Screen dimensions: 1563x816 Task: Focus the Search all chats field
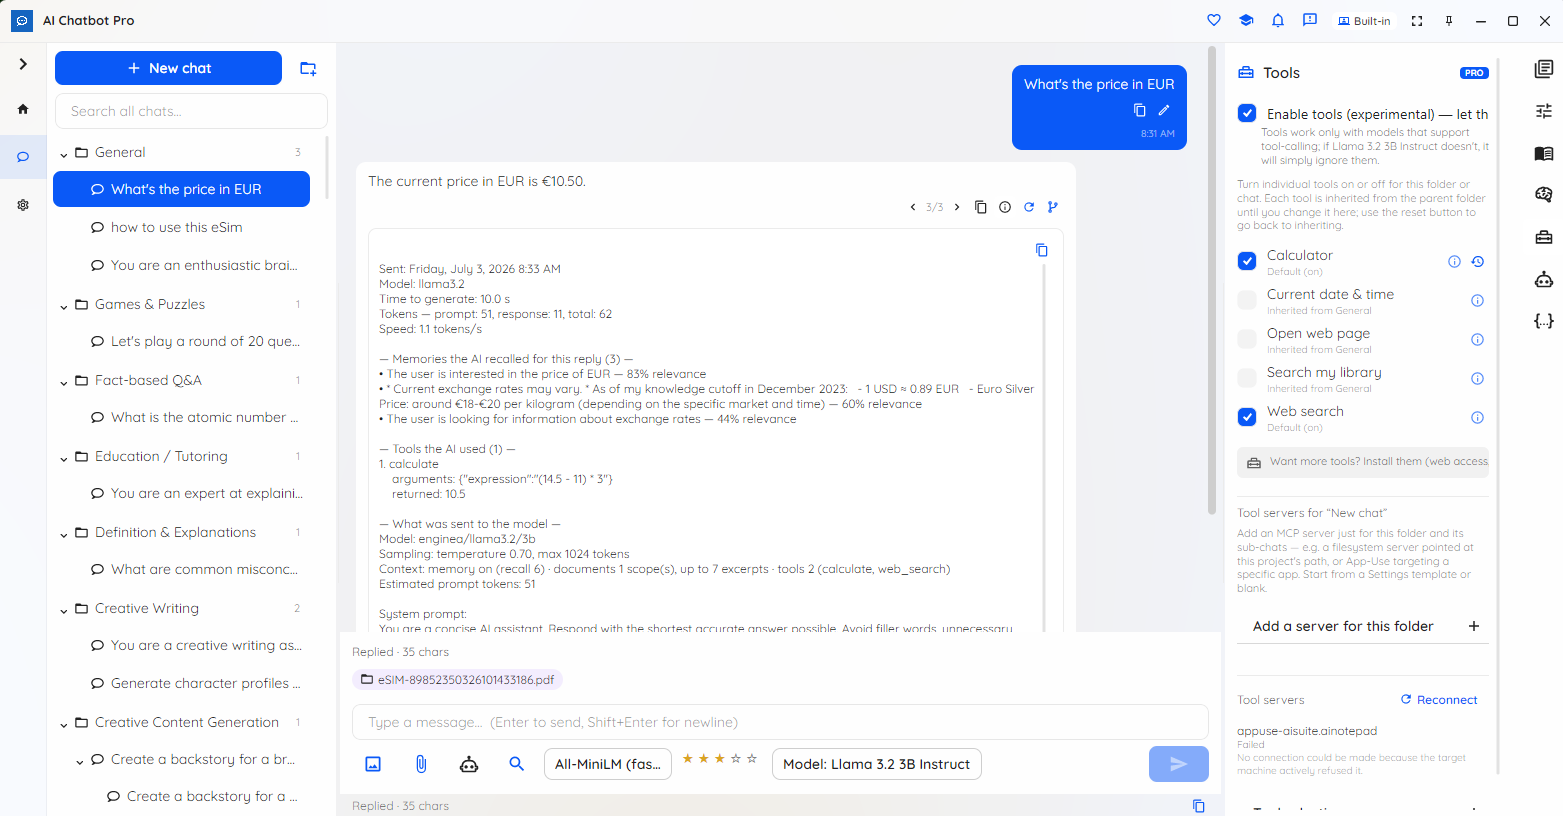pyautogui.click(x=191, y=111)
